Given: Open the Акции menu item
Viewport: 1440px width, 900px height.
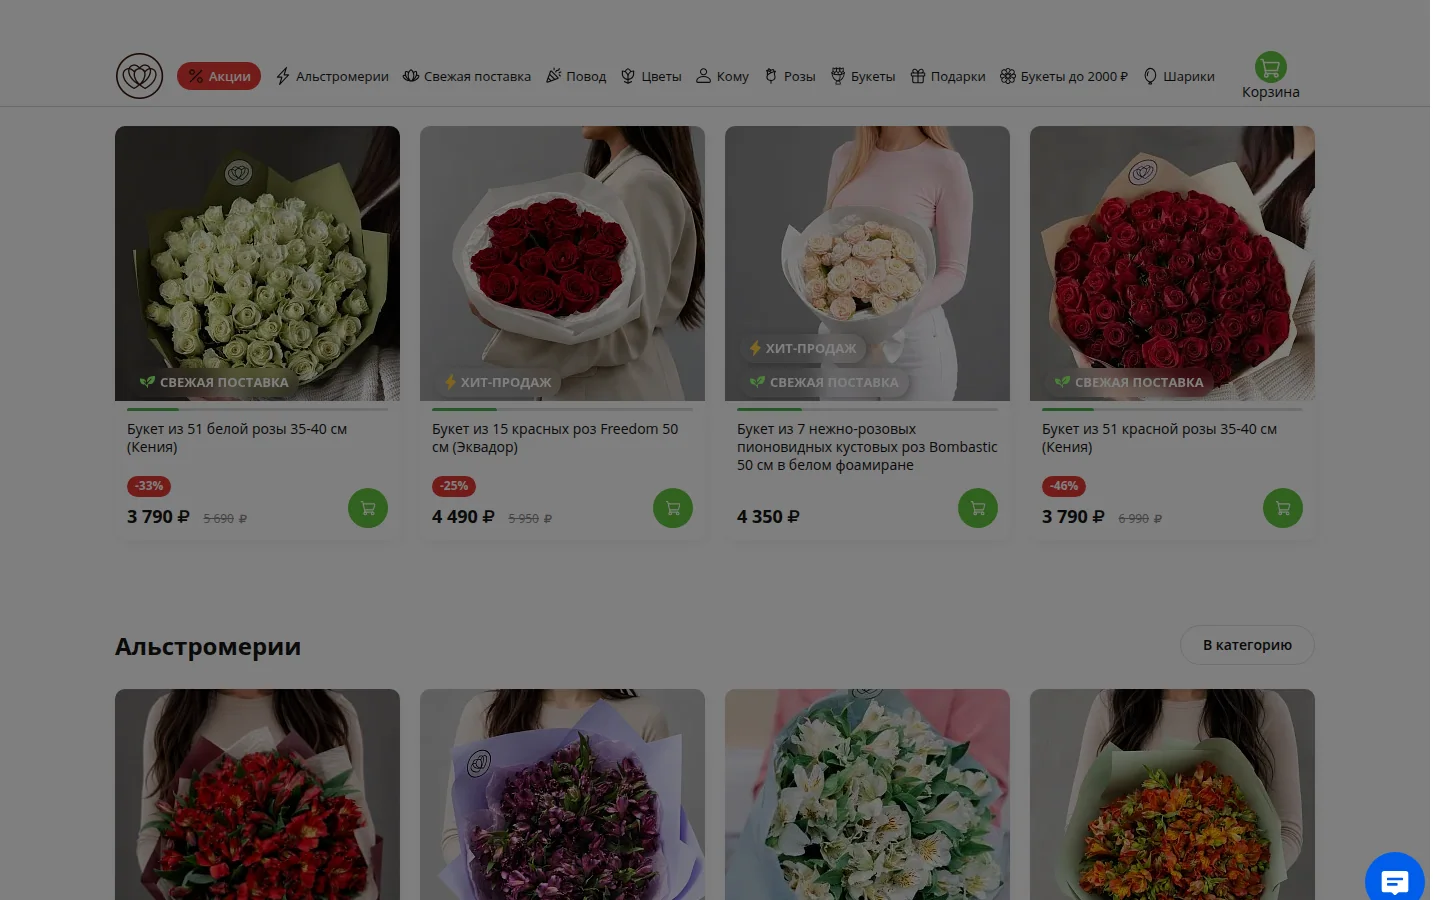Looking at the screenshot, I should click(219, 76).
